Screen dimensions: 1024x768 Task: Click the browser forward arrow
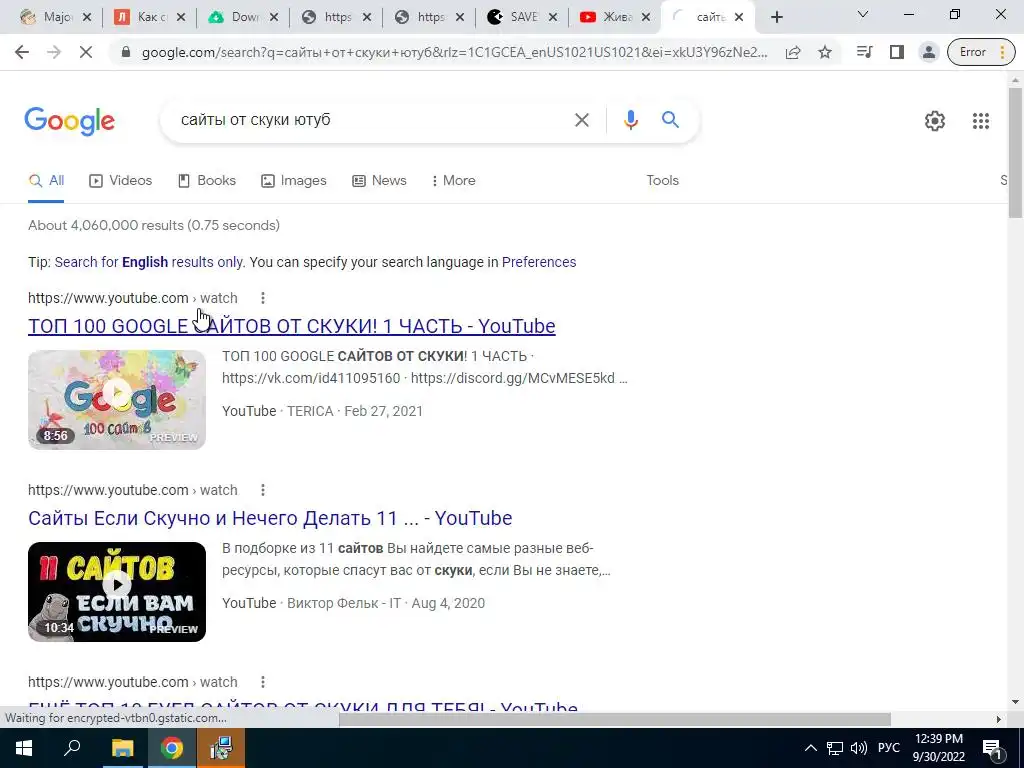click(x=54, y=52)
